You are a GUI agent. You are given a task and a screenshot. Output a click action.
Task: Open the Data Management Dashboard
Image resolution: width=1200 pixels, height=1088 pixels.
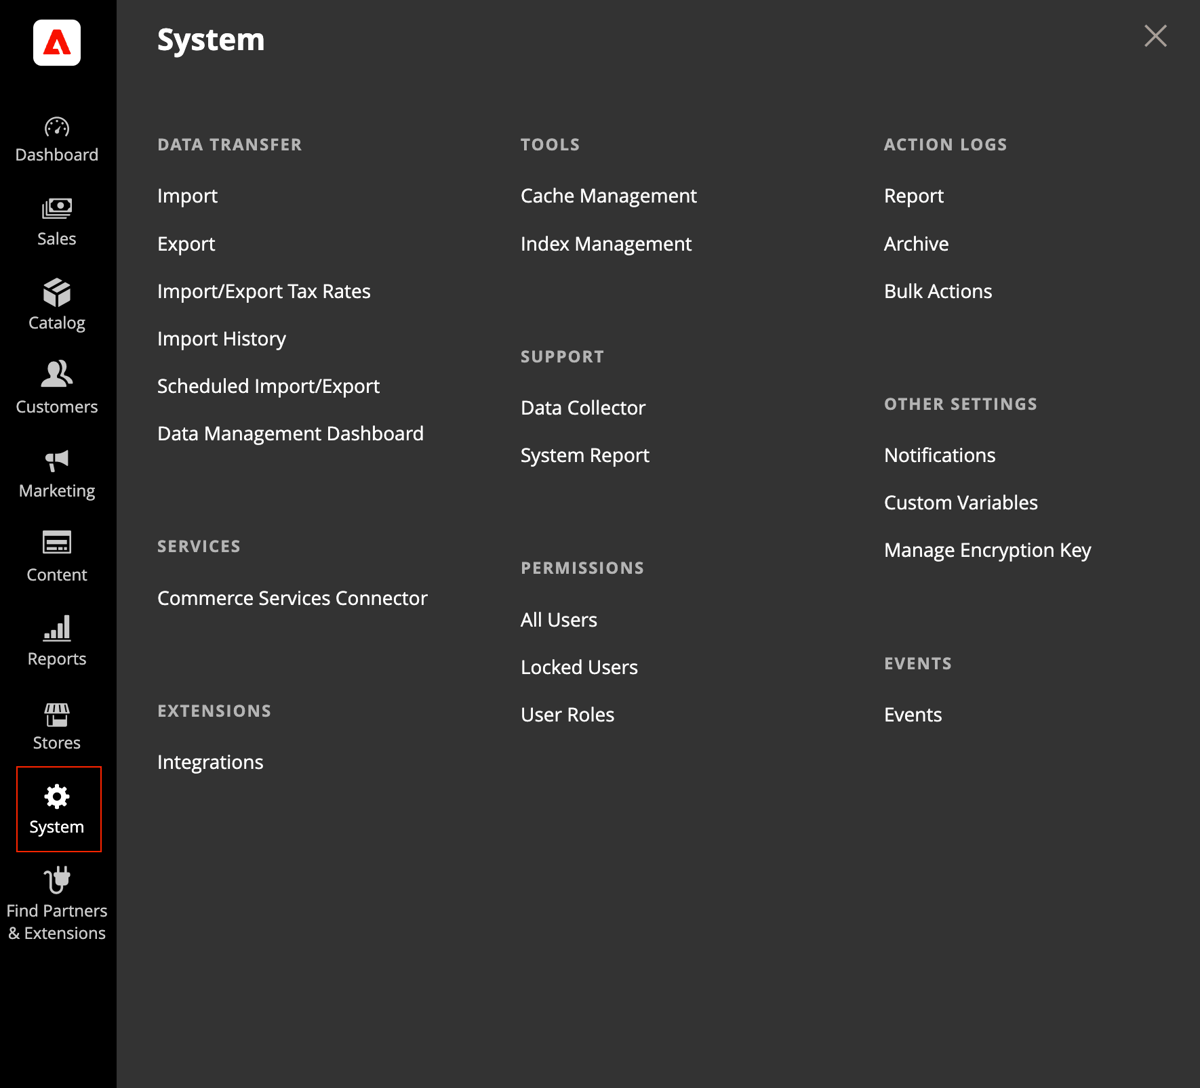290,433
